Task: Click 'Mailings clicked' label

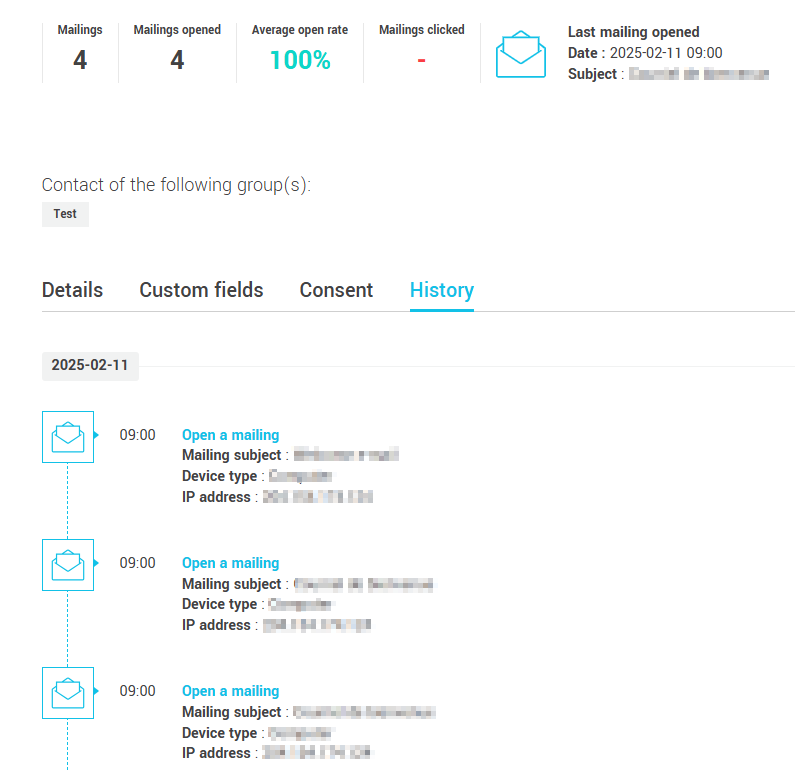Action: point(421,30)
